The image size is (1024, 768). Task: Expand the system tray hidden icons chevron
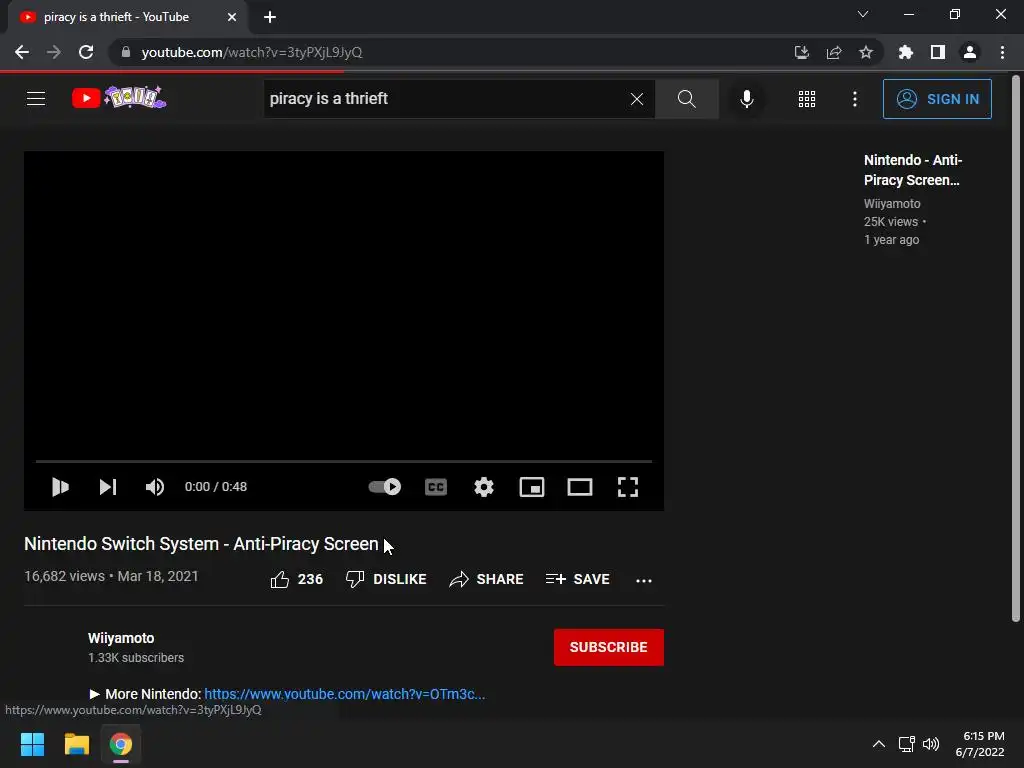coord(879,744)
